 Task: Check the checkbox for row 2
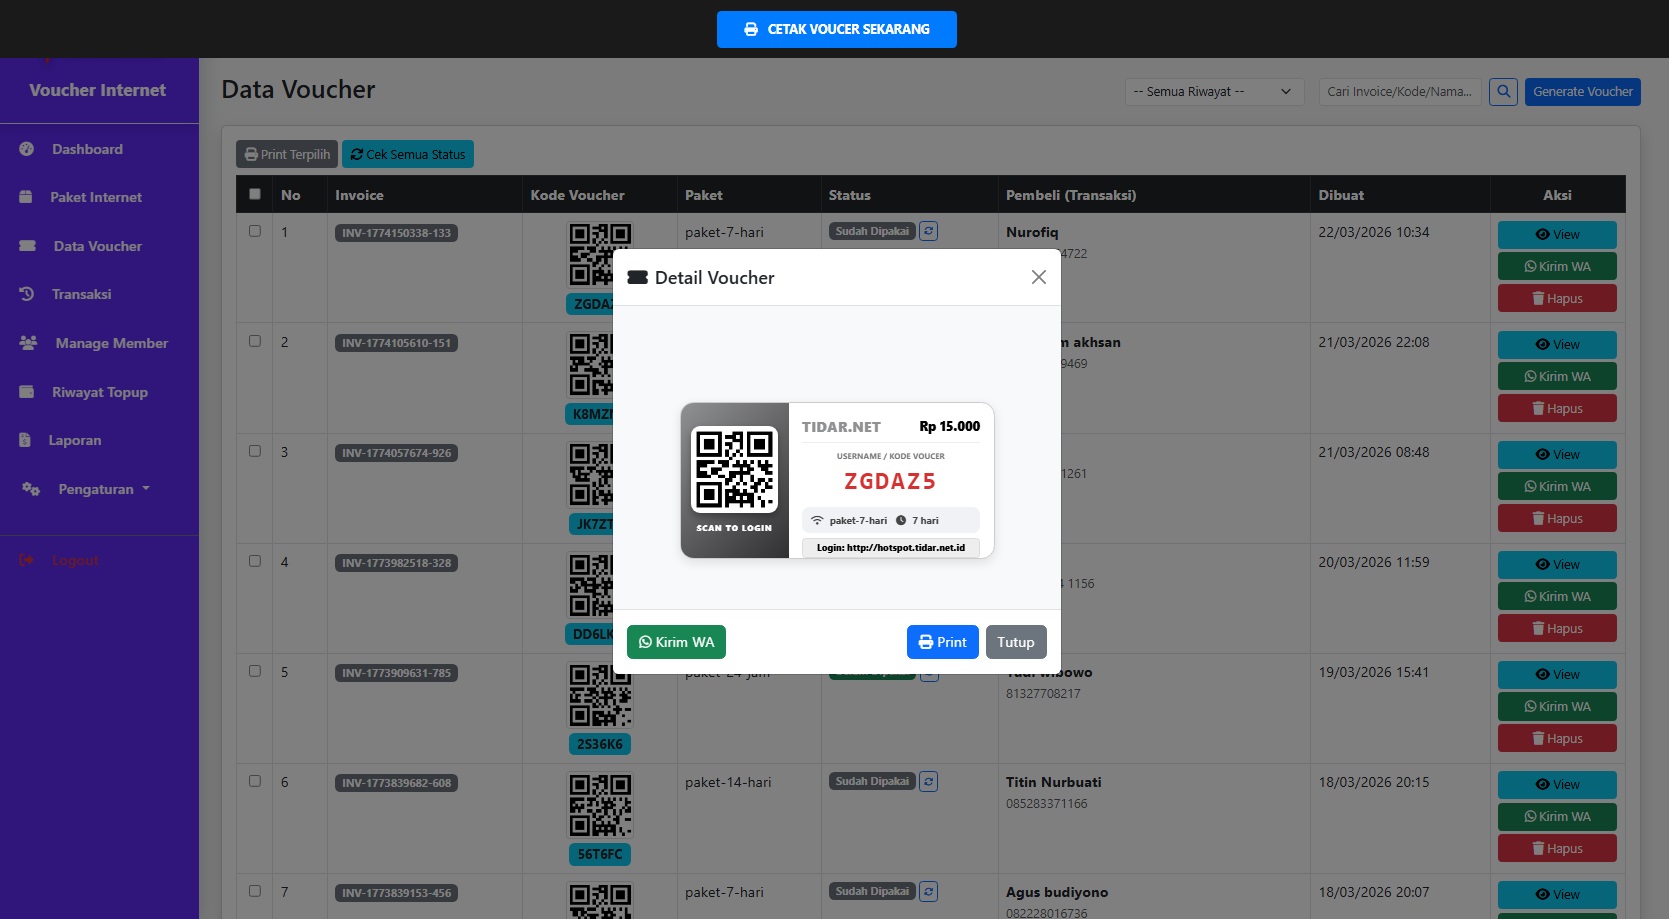(x=255, y=341)
